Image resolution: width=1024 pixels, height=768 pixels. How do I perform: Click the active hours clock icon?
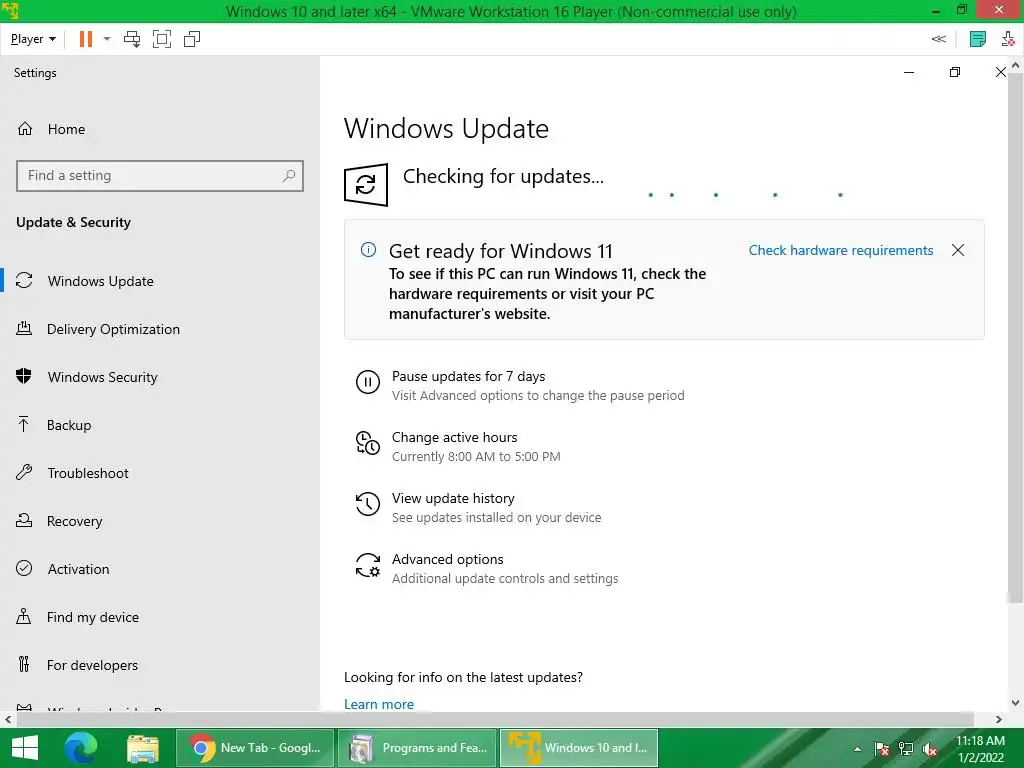coord(368,443)
